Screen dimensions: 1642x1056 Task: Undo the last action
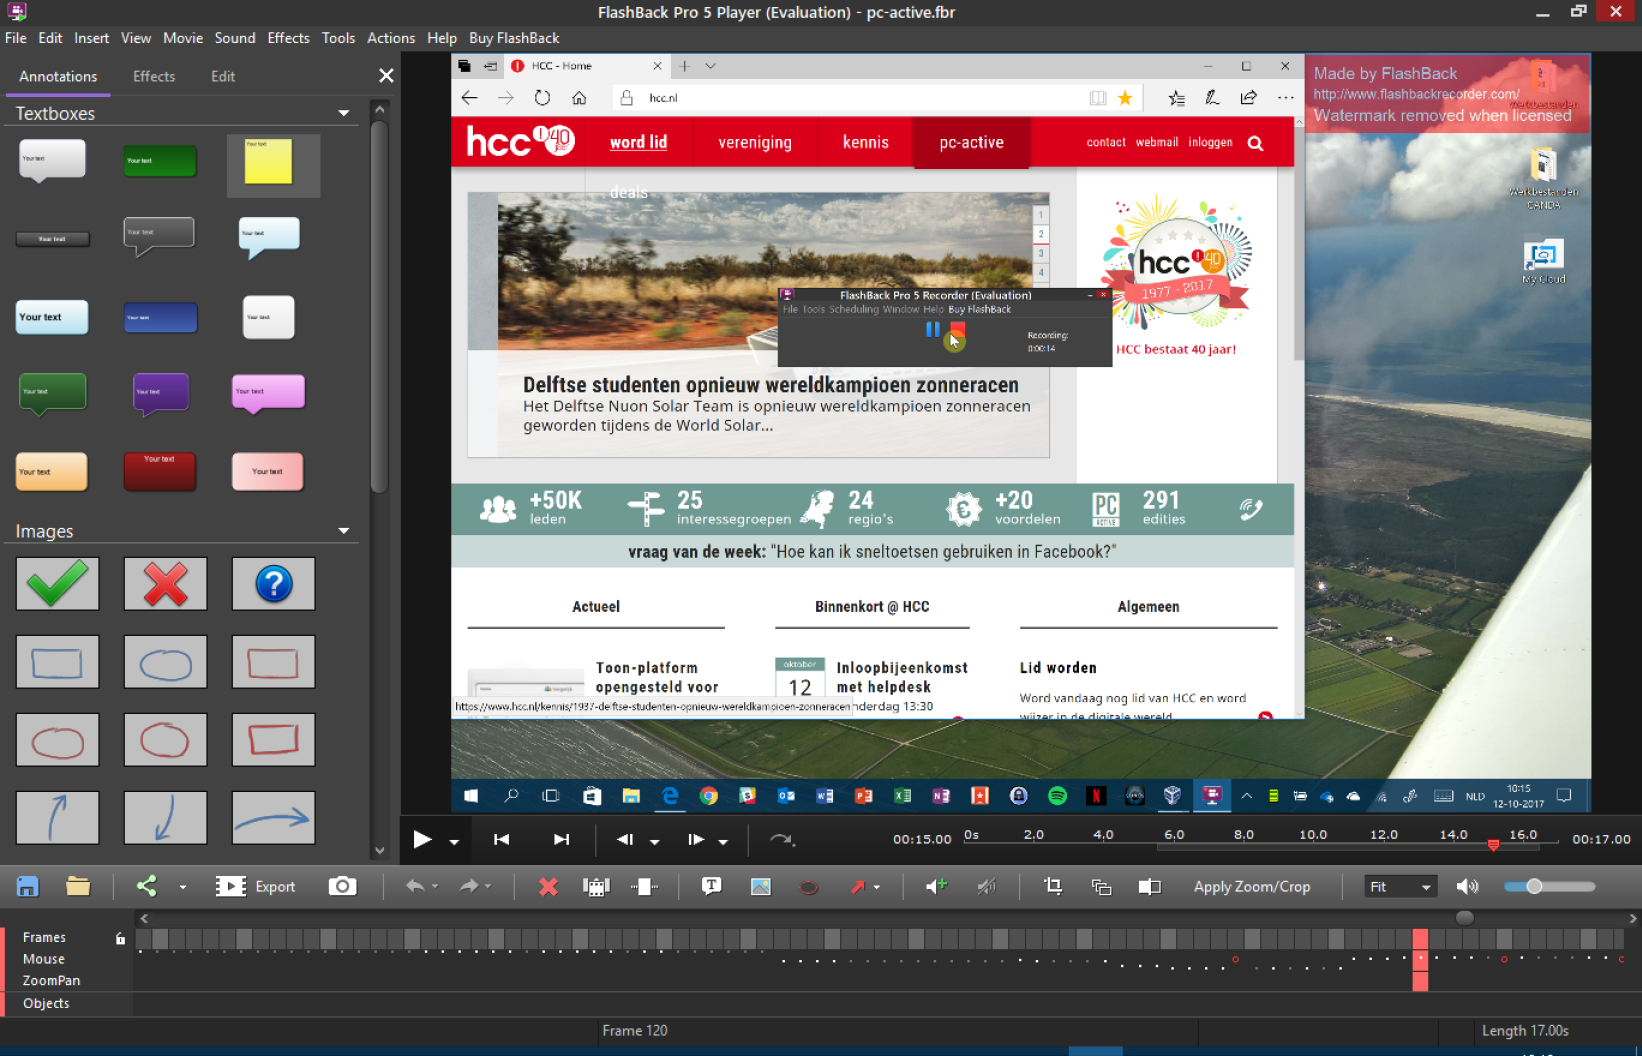[x=415, y=886]
